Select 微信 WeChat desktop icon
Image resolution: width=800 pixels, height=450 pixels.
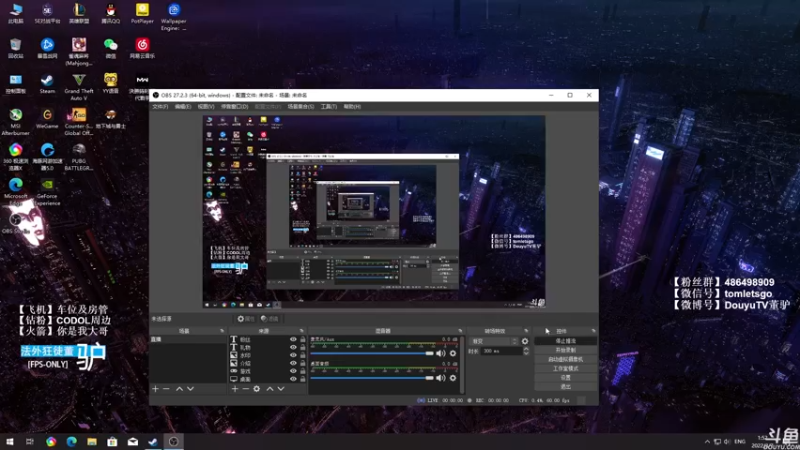110,48
